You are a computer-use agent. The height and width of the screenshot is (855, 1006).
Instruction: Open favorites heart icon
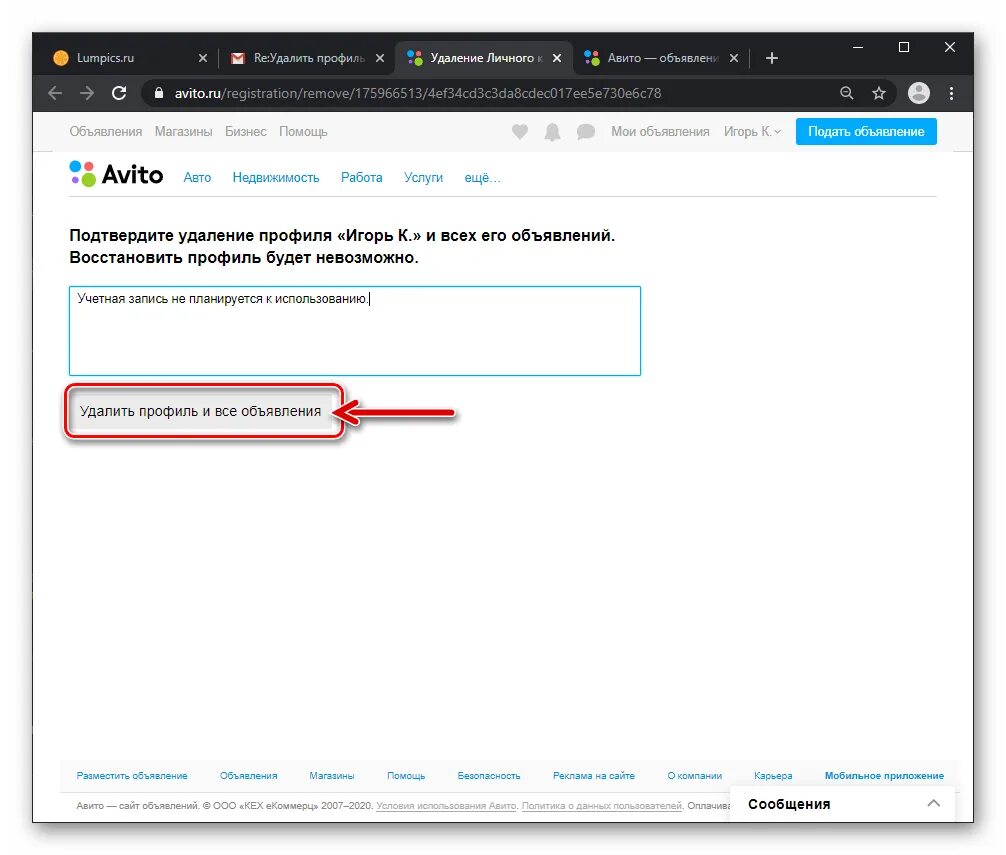[520, 131]
